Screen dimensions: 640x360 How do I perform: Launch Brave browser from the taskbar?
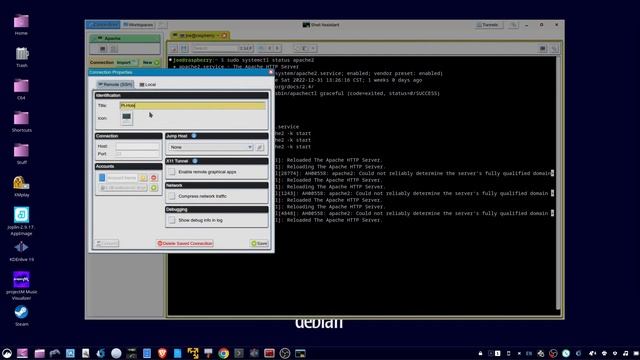pos(162,353)
